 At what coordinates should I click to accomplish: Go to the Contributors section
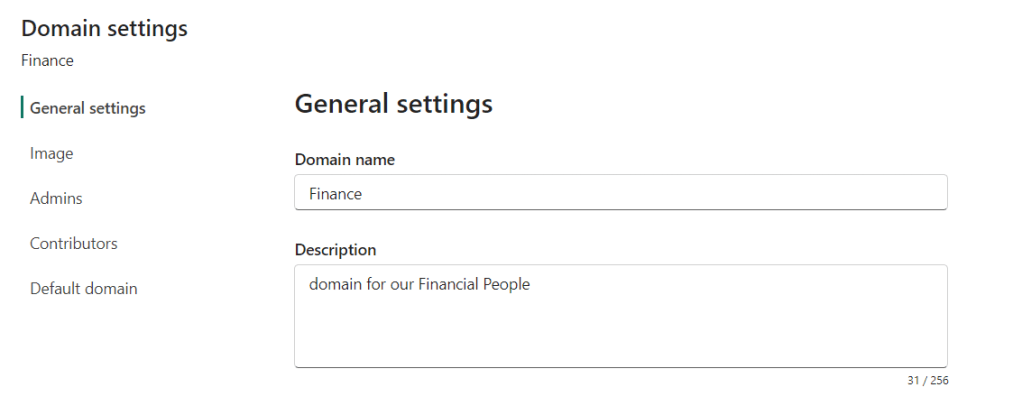click(x=73, y=243)
